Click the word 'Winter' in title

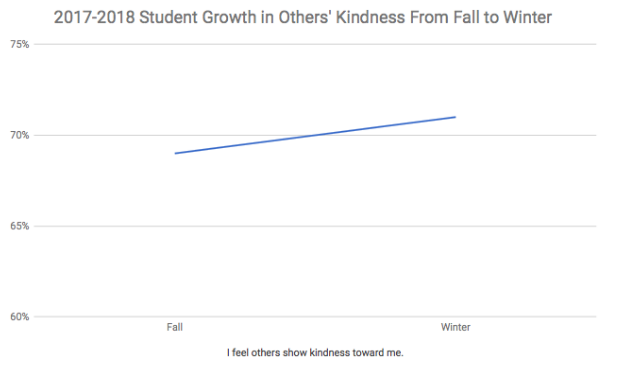click(527, 17)
